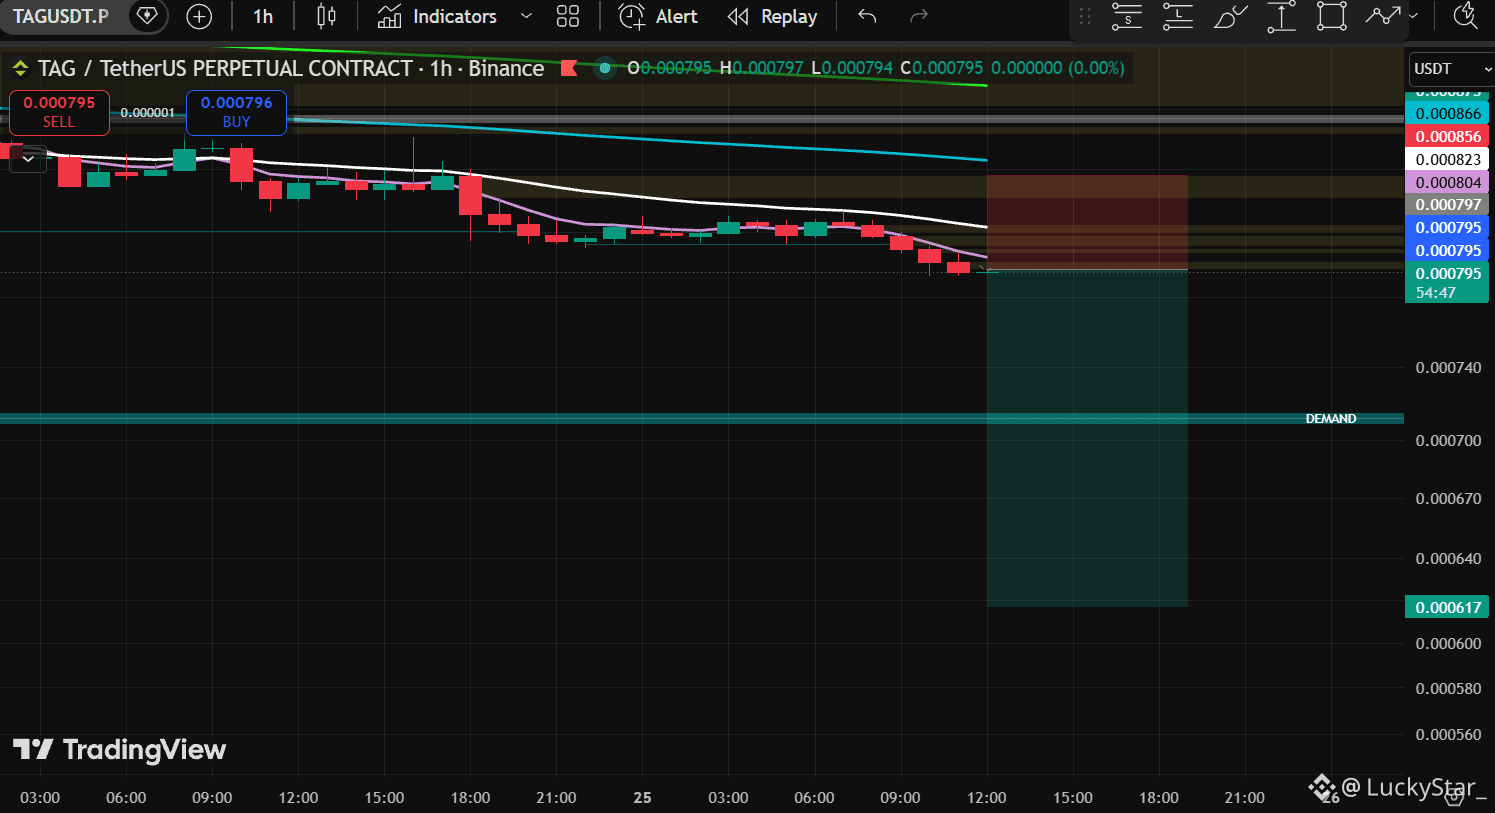Expand the favorites toolbar chevron
The image size is (1495, 813).
coord(1413,16)
